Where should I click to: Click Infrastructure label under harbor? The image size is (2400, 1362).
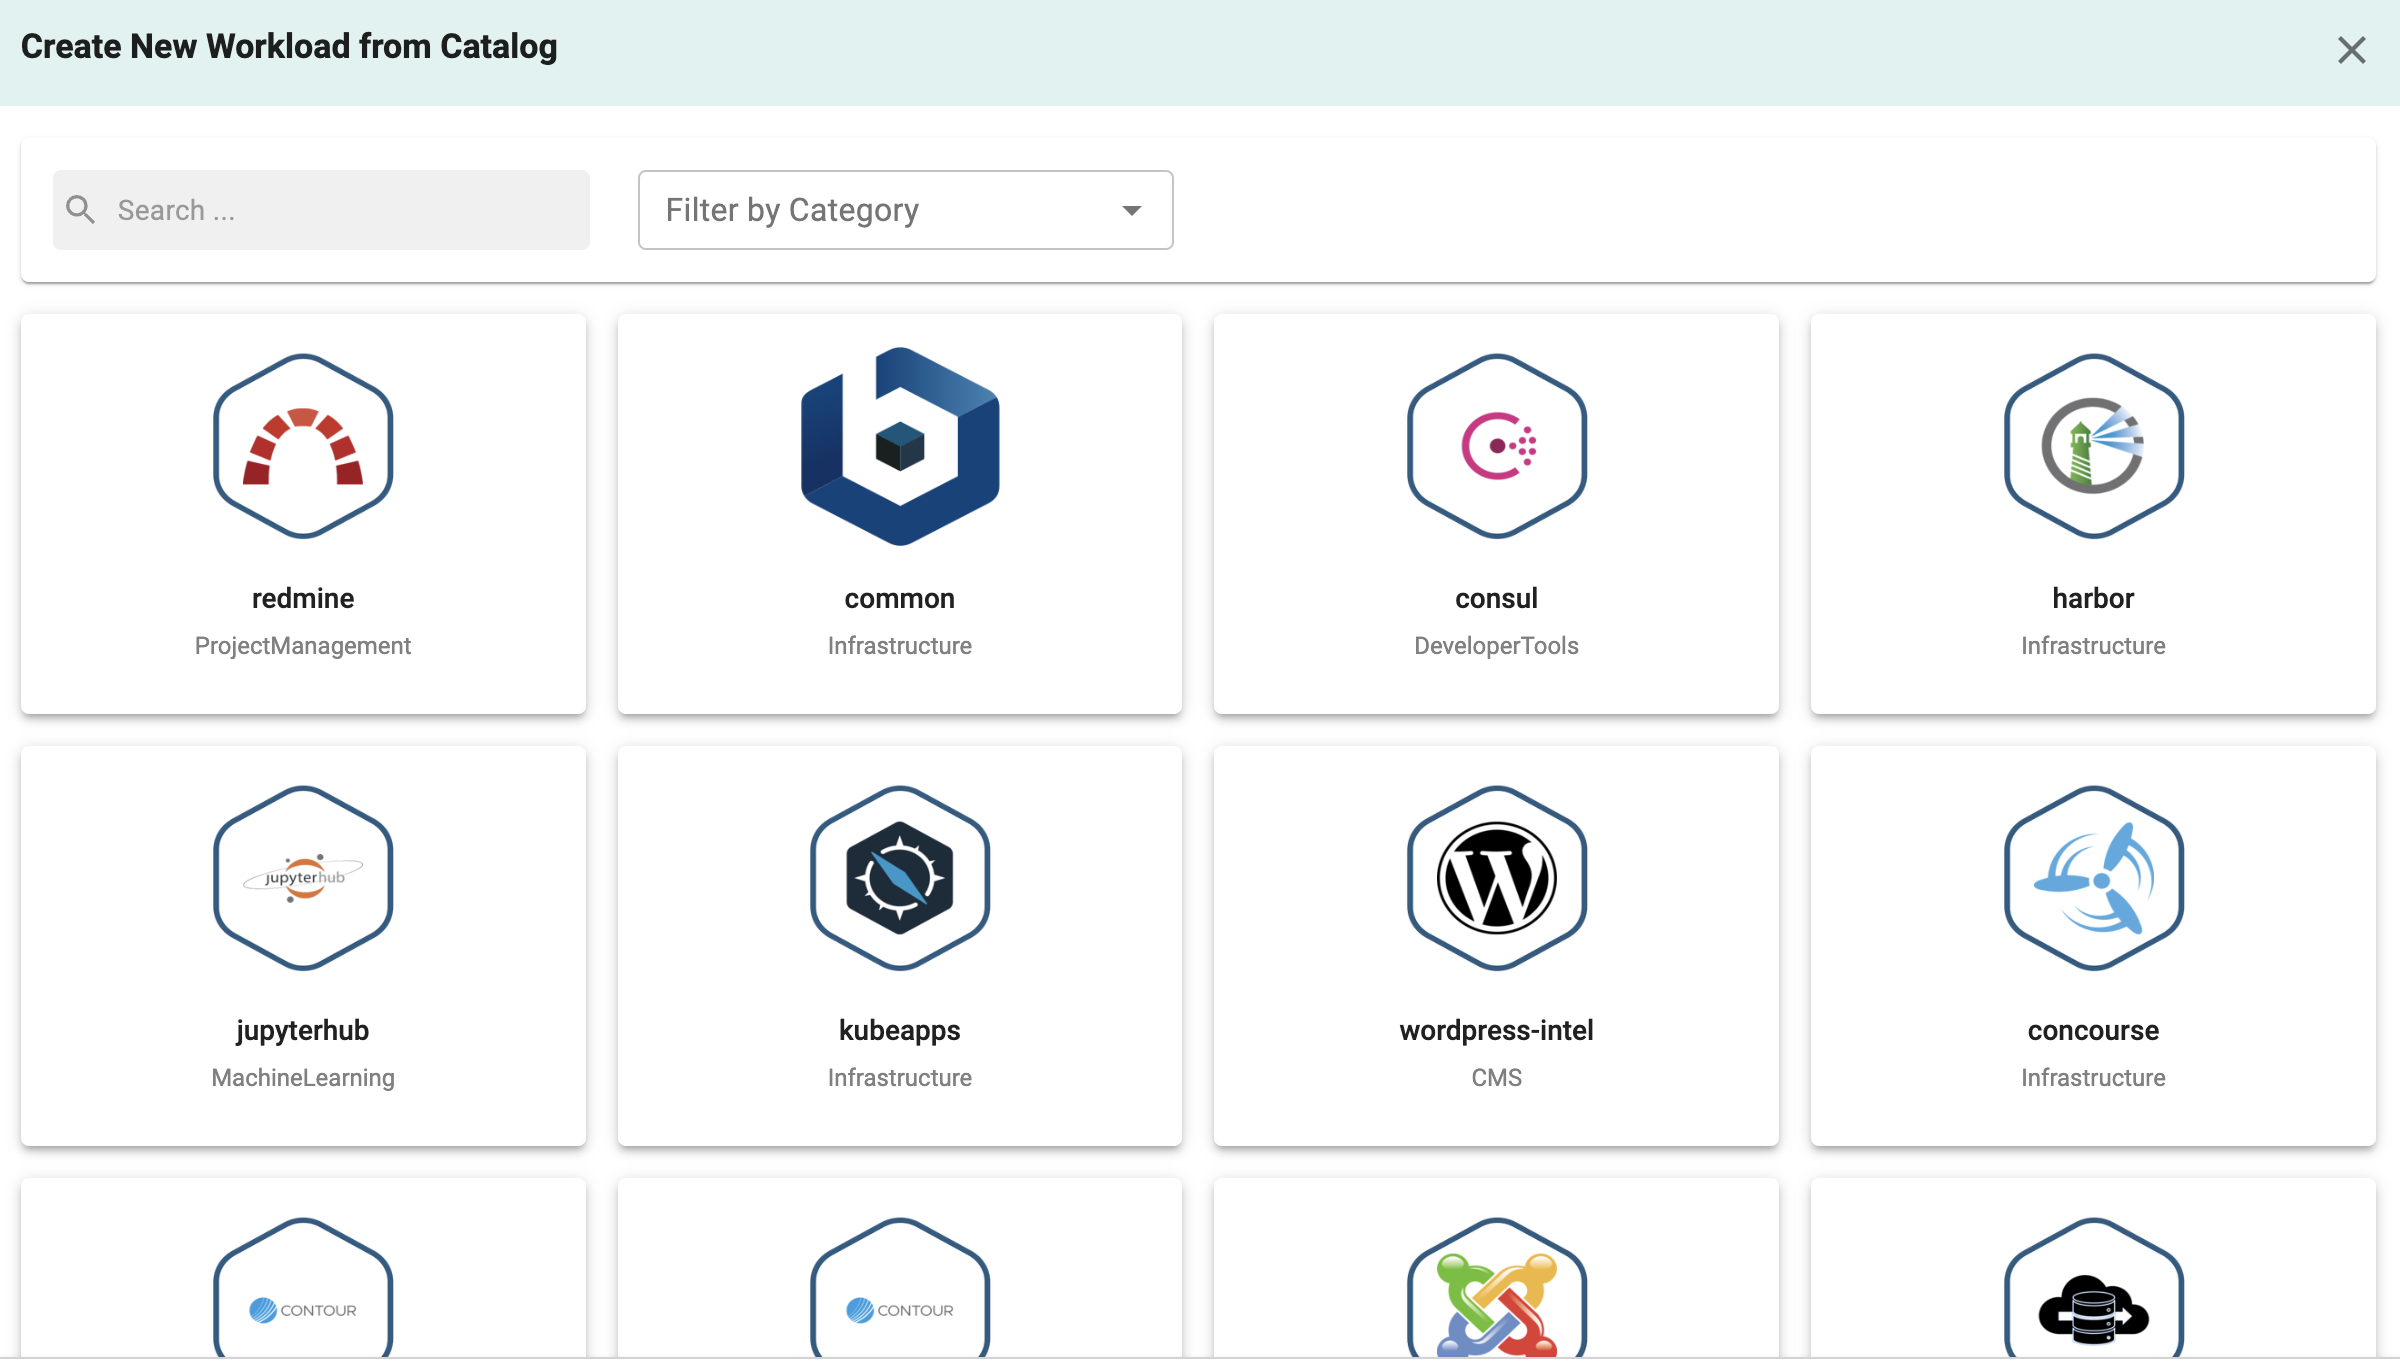point(2093,646)
